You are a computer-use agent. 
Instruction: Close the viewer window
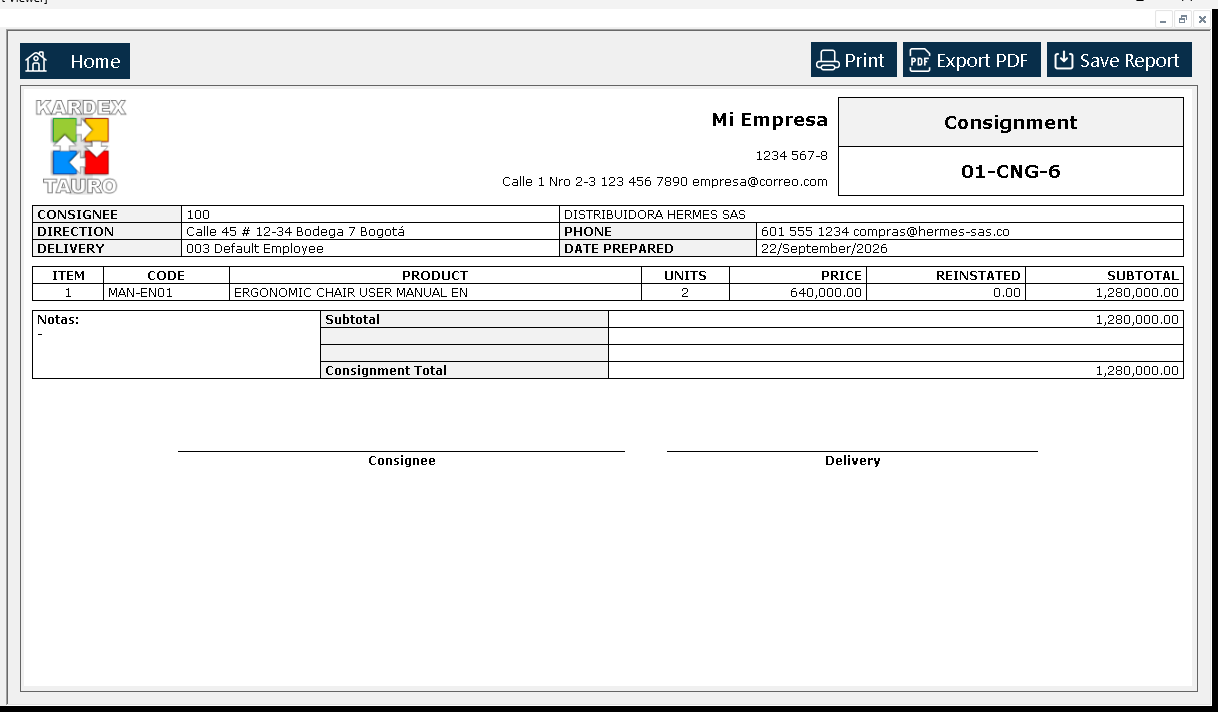(x=1201, y=20)
